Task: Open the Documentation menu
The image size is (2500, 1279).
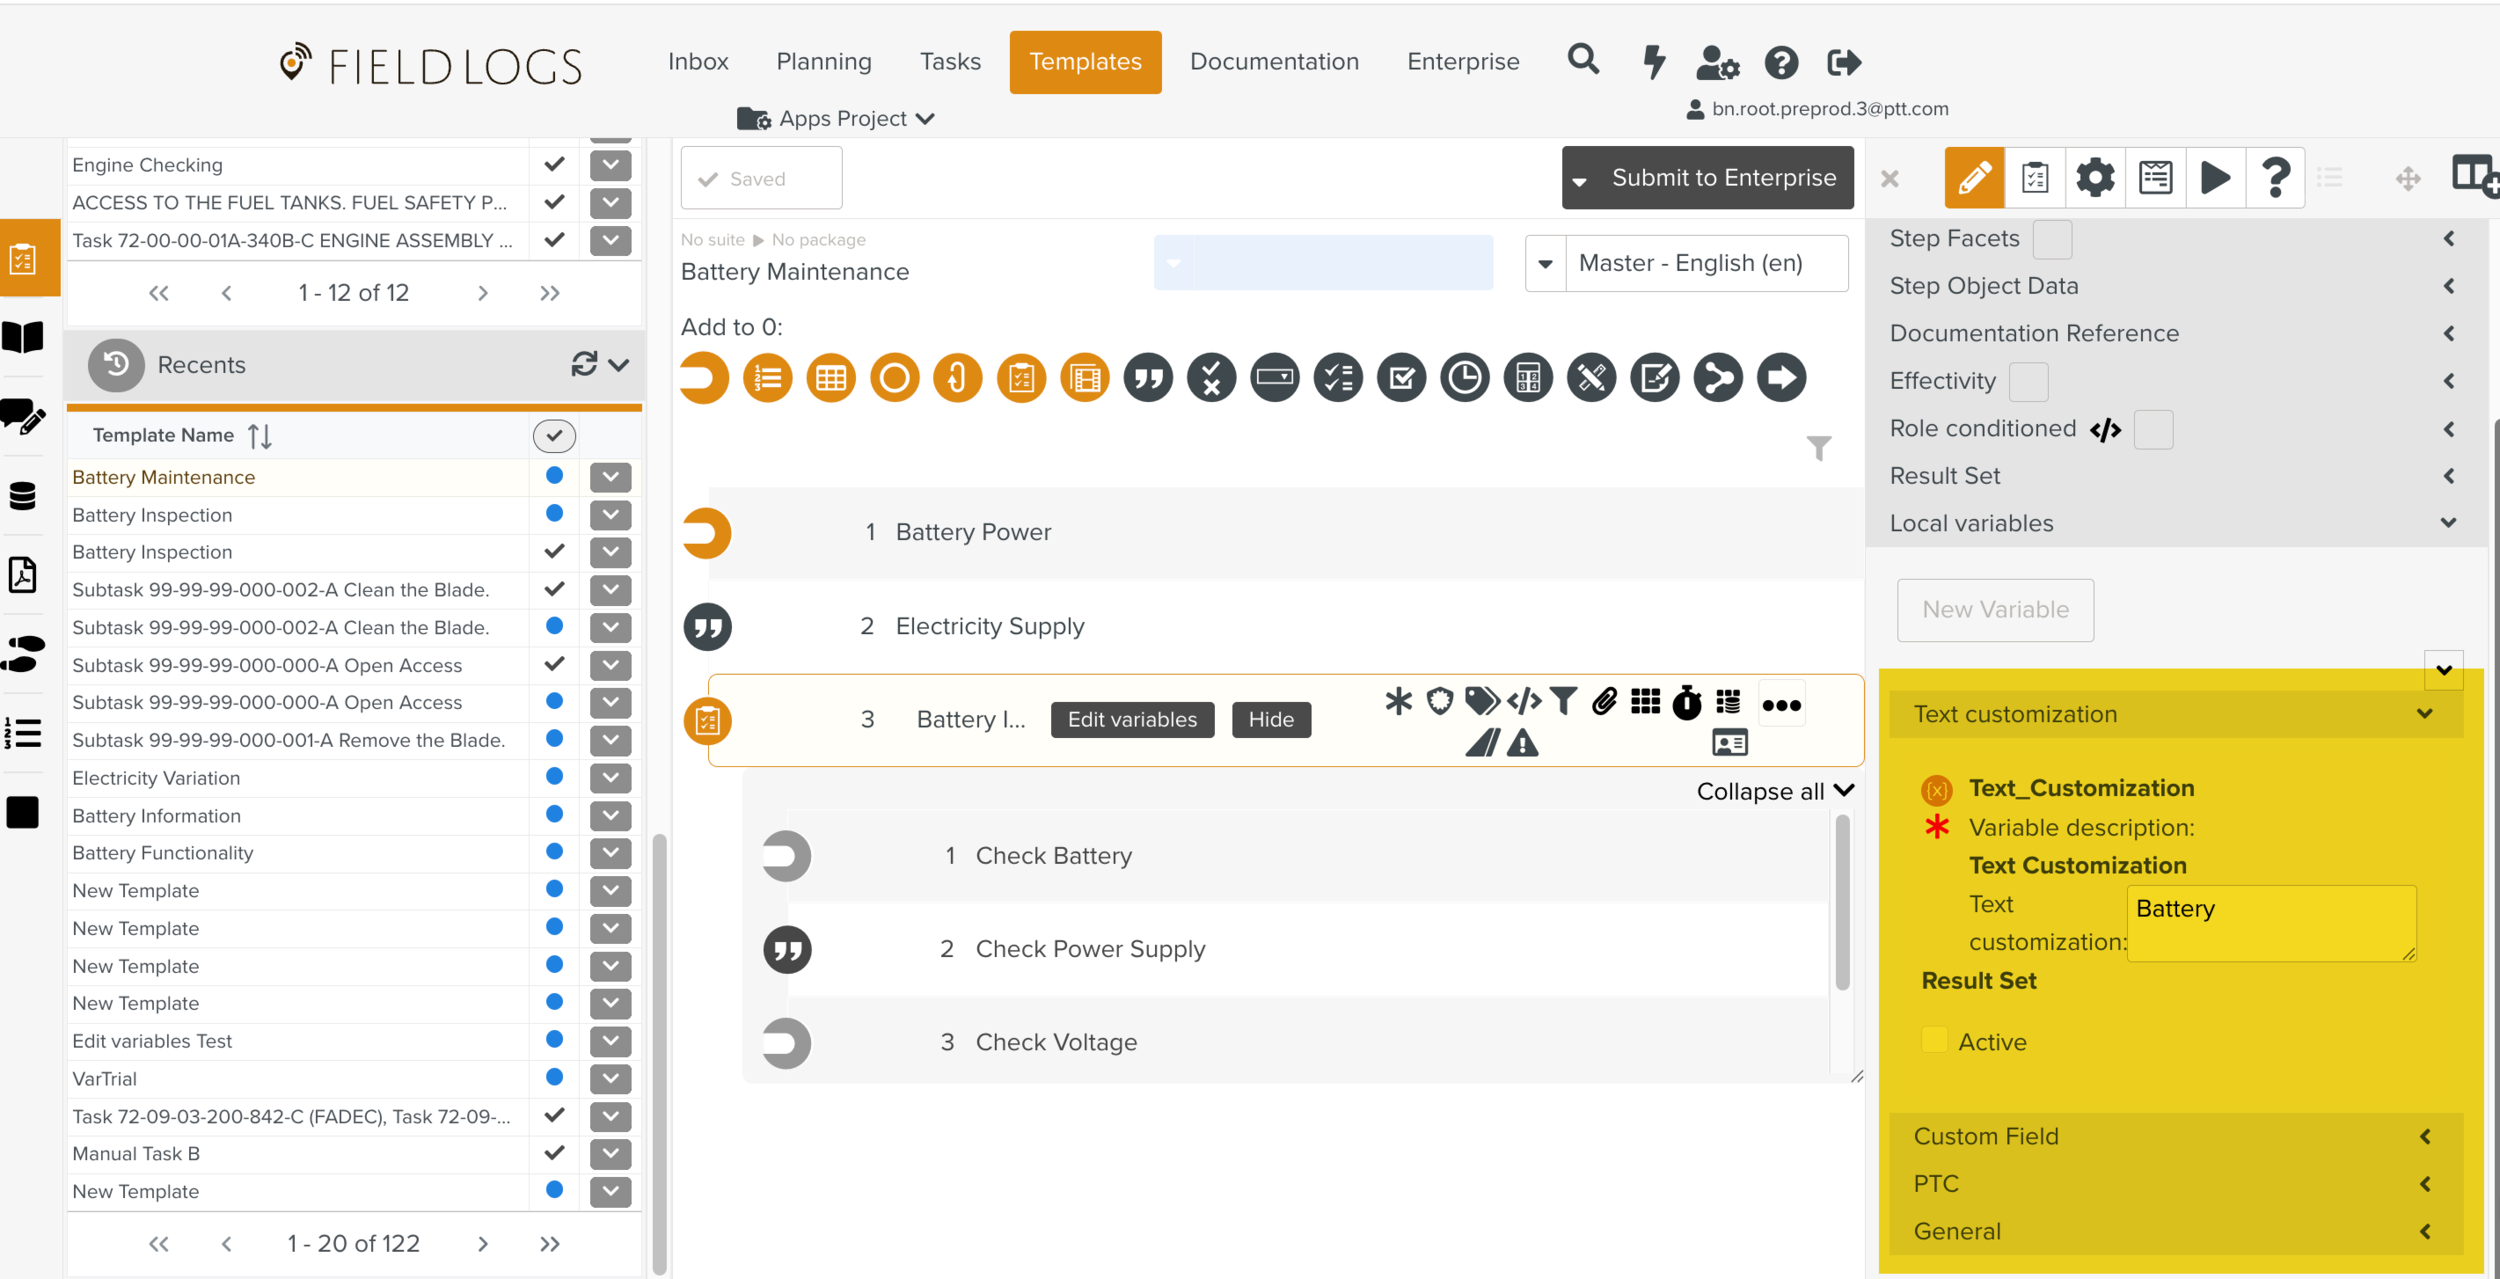Action: pos(1274,62)
